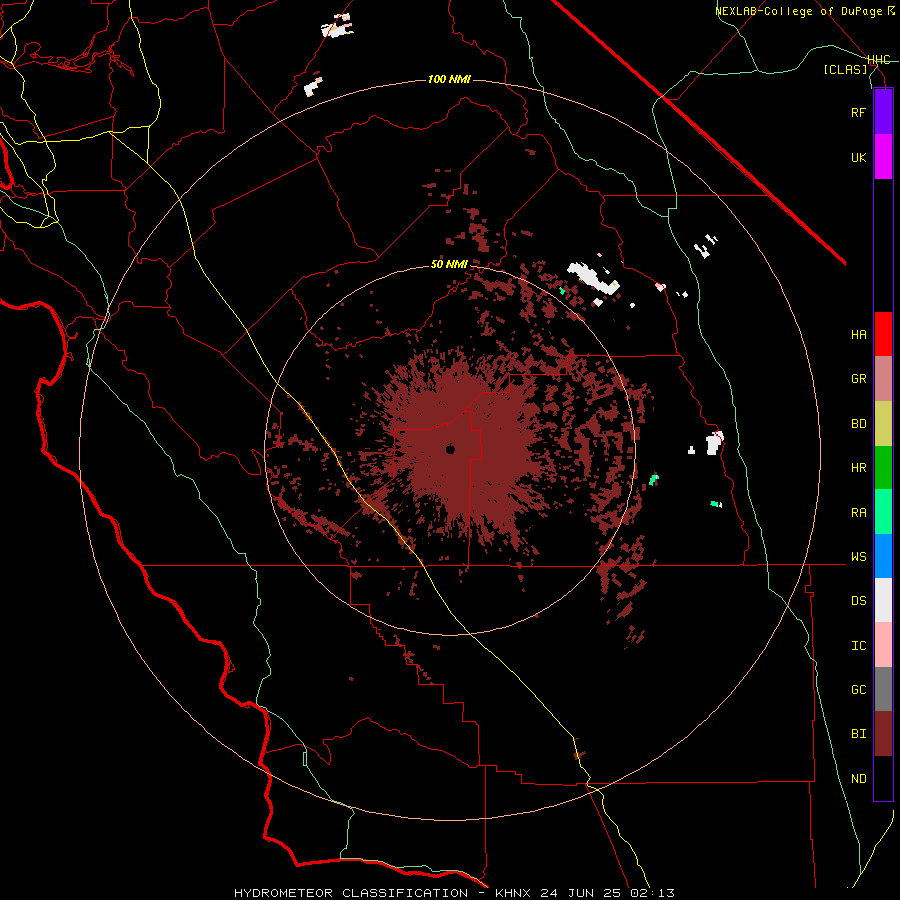
Task: Click the GC gray legend swatch
Action: click(883, 689)
